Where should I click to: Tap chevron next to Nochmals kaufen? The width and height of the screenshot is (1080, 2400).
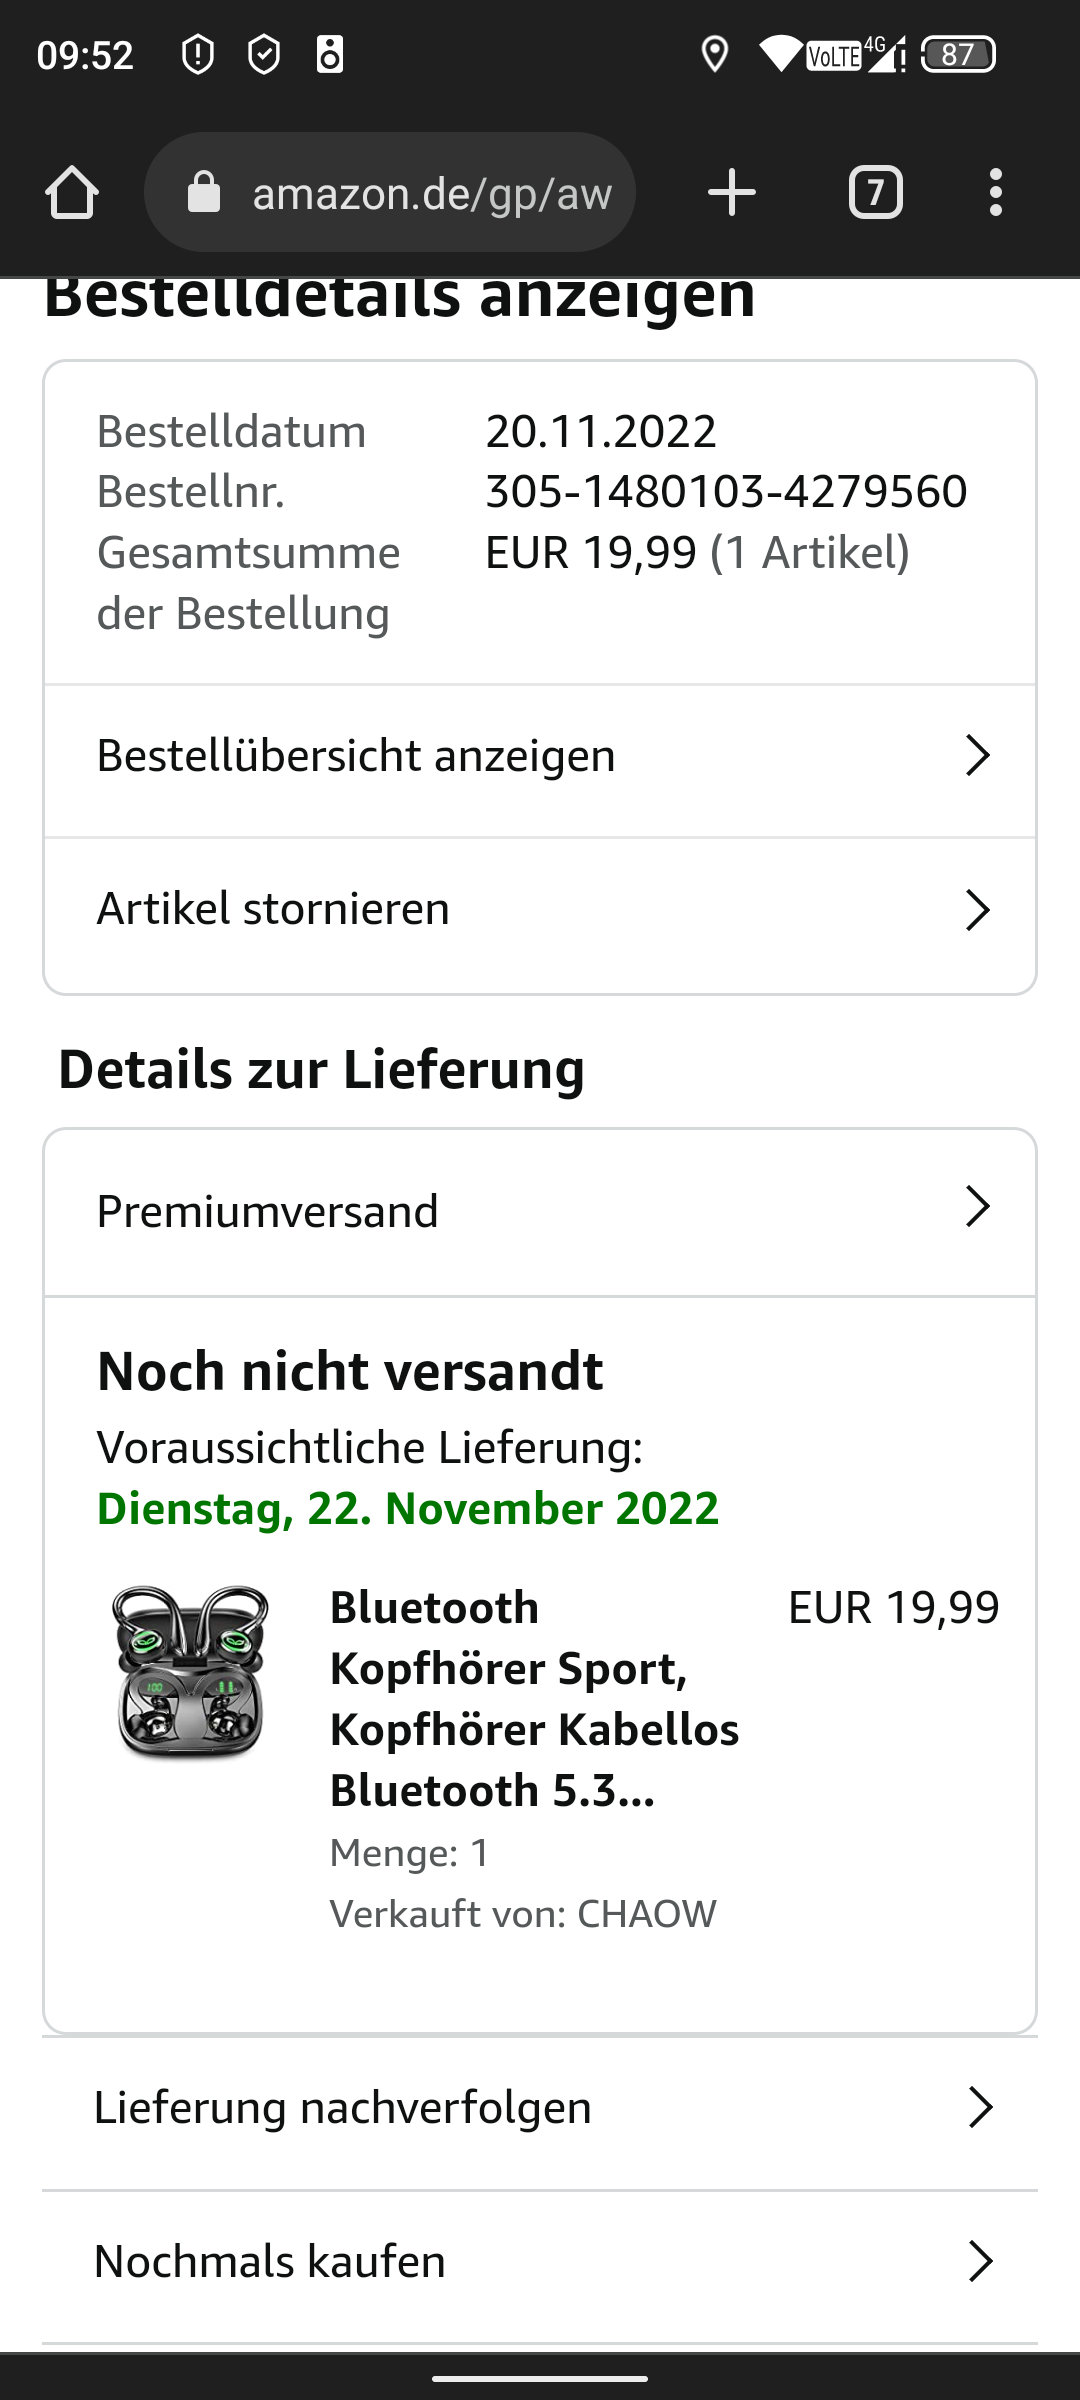pos(980,2261)
